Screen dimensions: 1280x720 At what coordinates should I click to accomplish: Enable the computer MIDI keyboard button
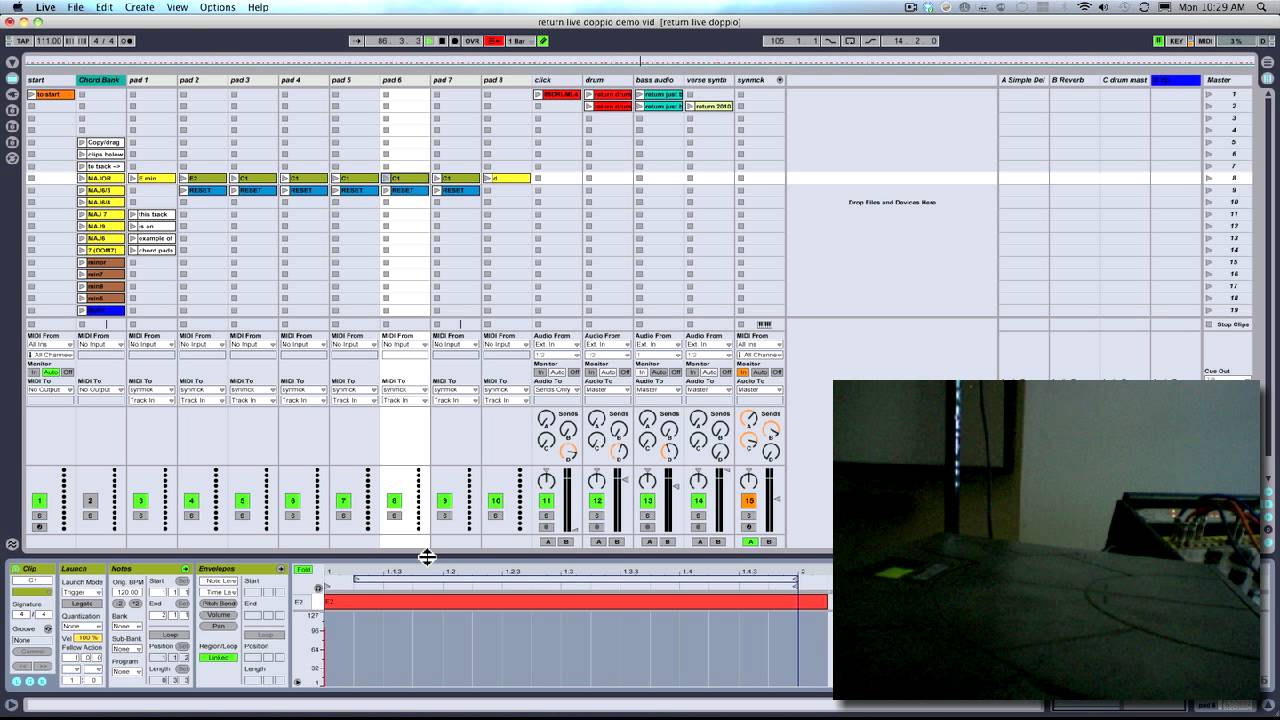tap(1158, 41)
